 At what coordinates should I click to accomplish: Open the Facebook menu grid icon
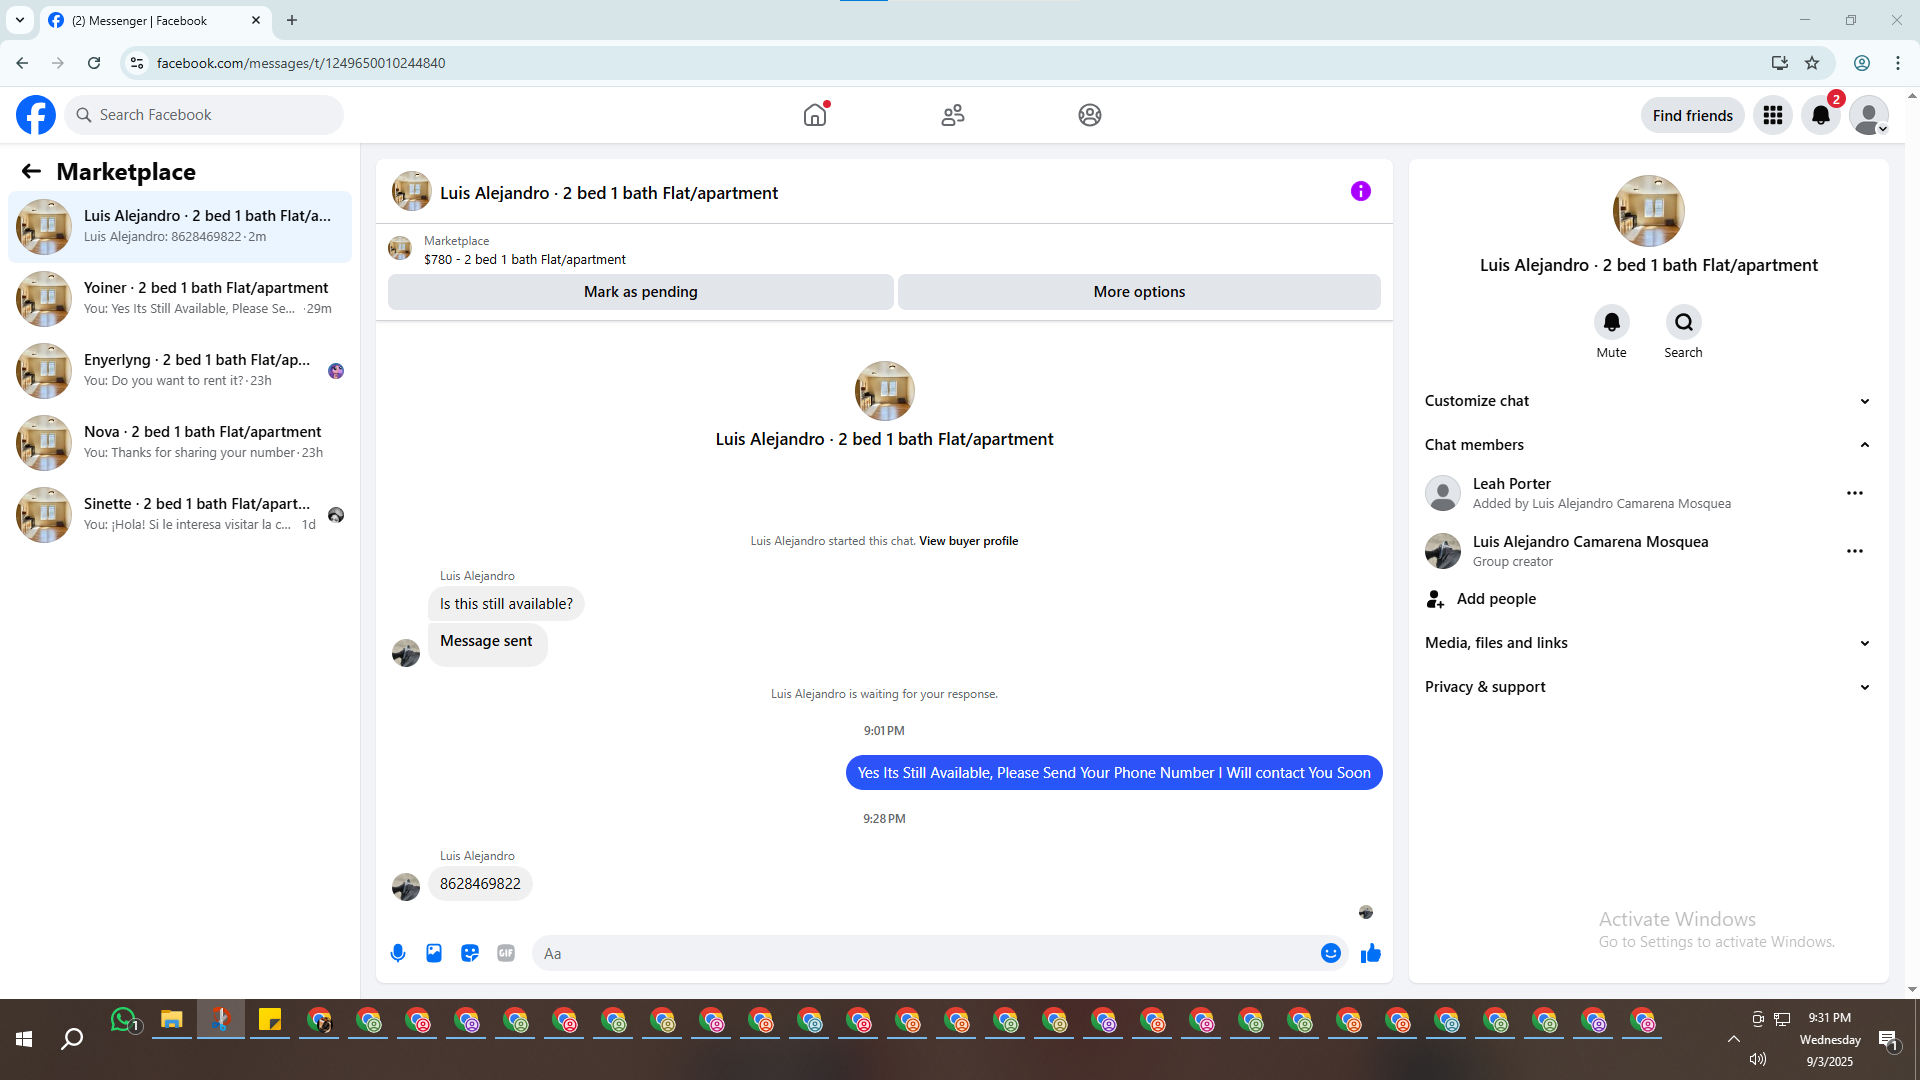1773,115
